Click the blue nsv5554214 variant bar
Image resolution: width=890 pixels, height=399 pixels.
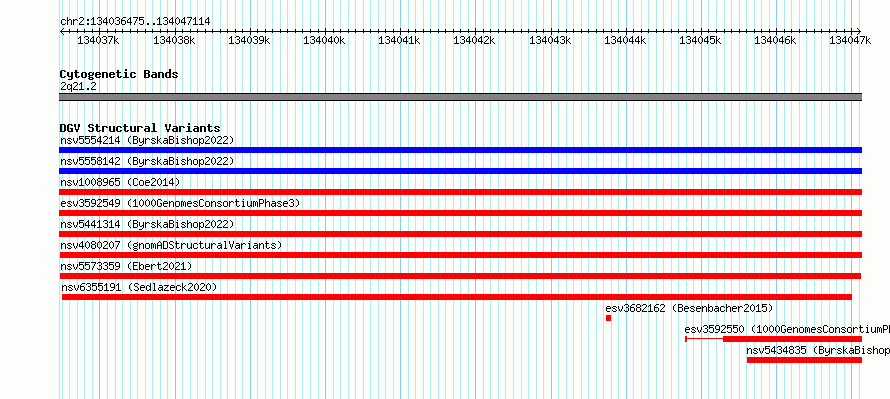point(460,150)
